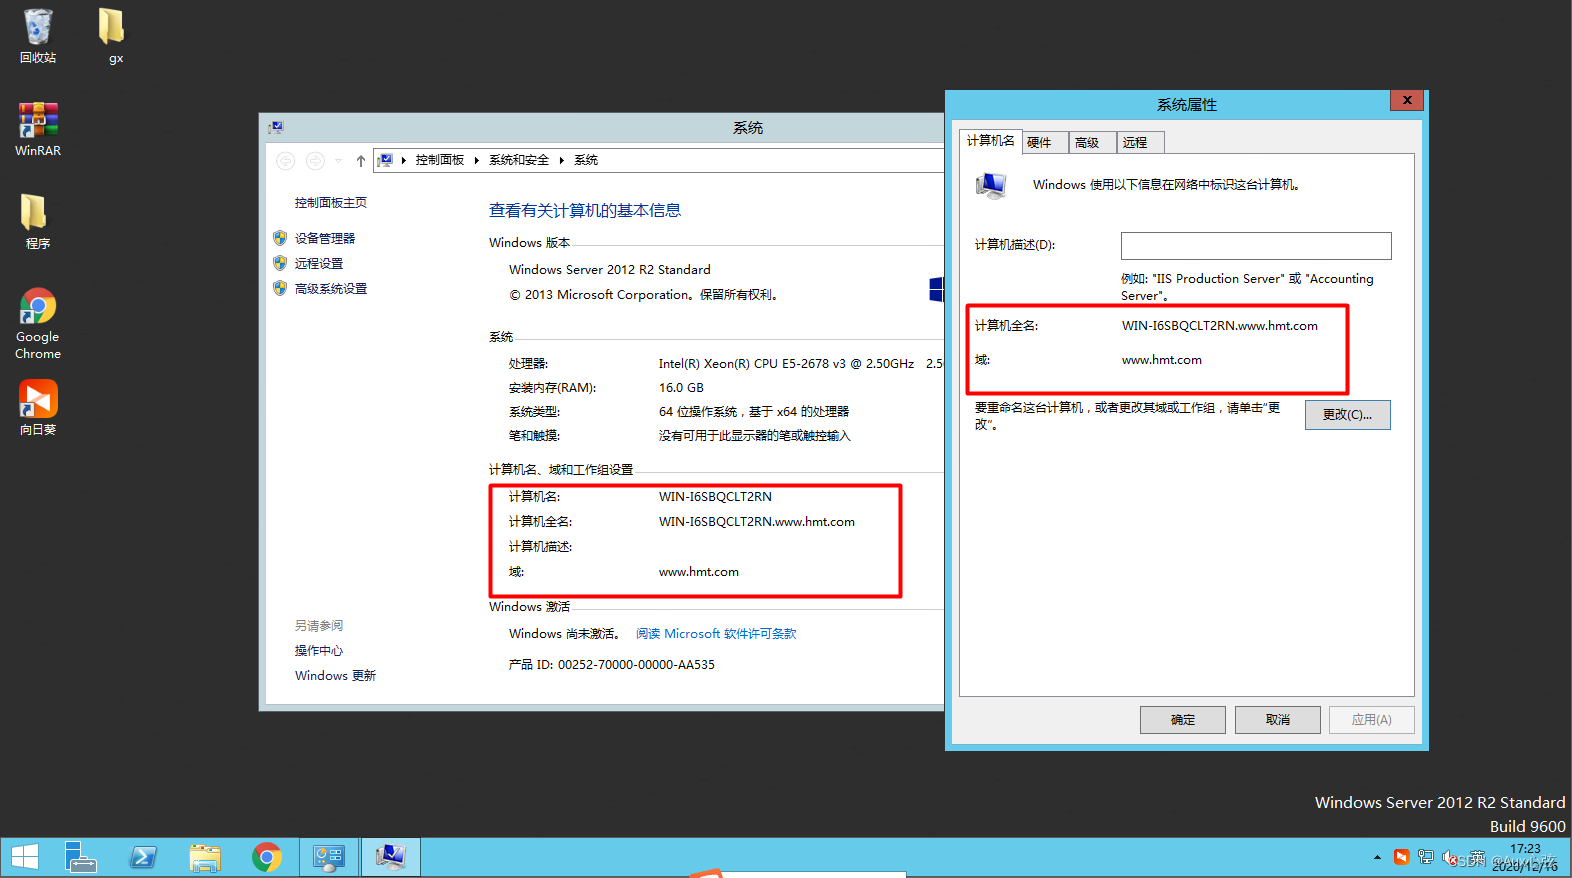Click the 16.0 GB installed memory value
The image size is (1572, 878).
click(x=681, y=387)
